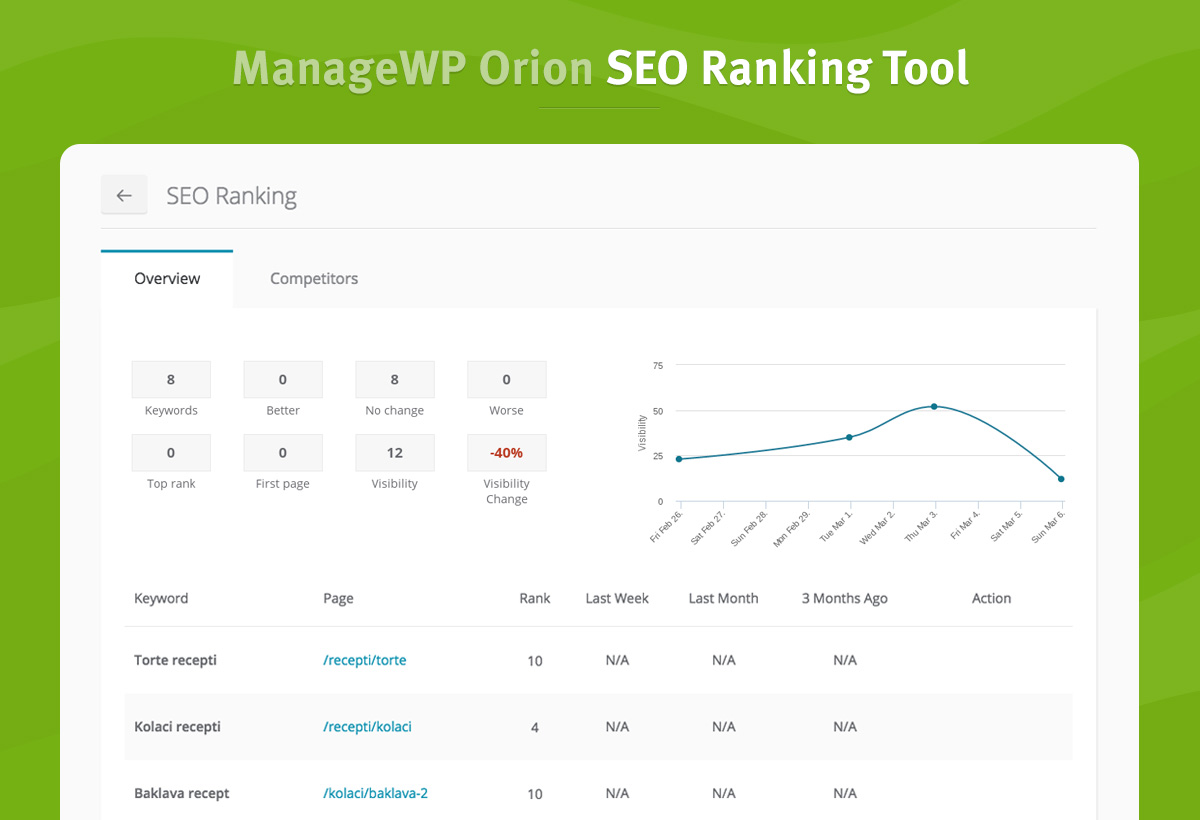Click the Thu Mar 3 peak data point
The image size is (1200, 820).
934,406
